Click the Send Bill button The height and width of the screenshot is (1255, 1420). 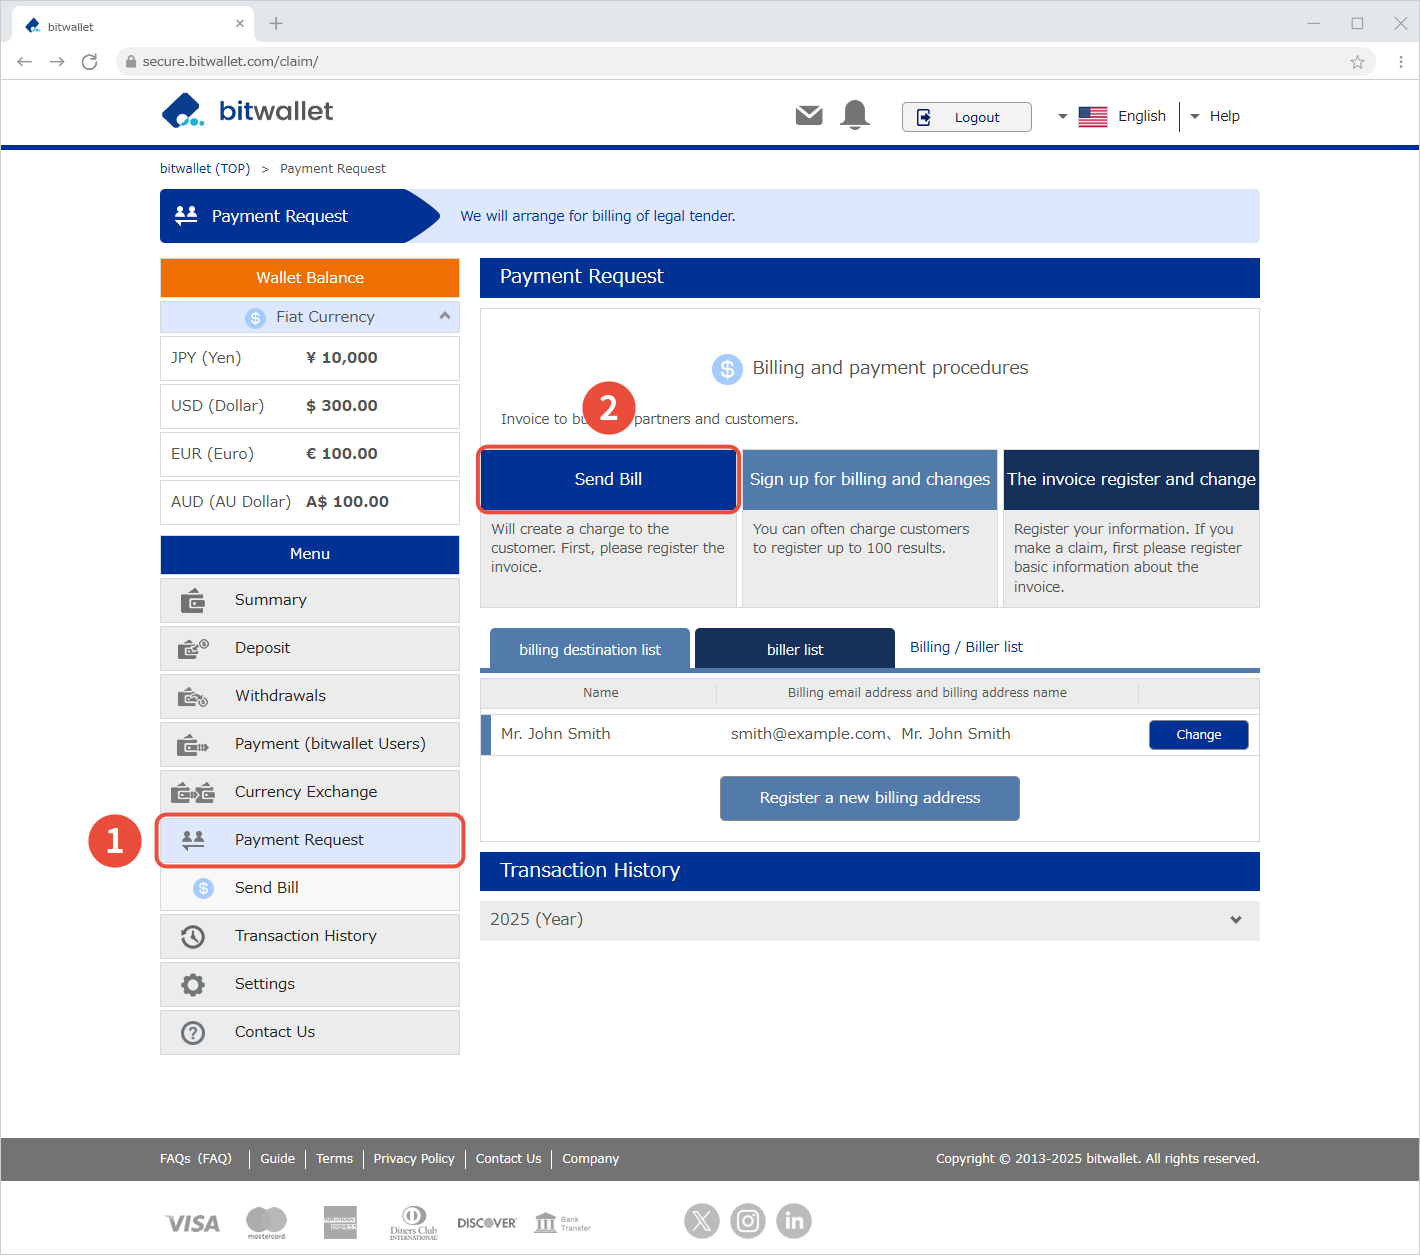pos(608,480)
